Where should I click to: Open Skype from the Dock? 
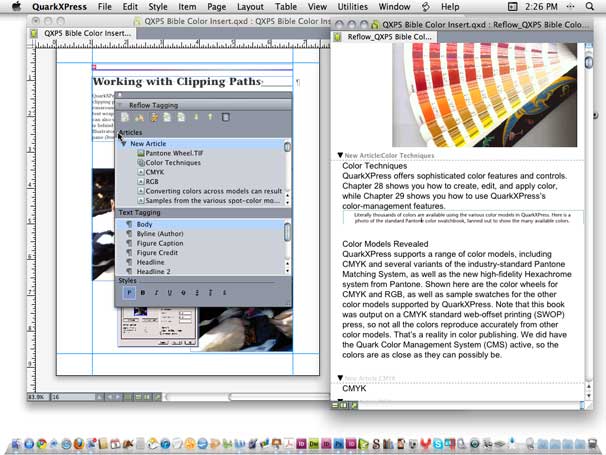(x=437, y=444)
